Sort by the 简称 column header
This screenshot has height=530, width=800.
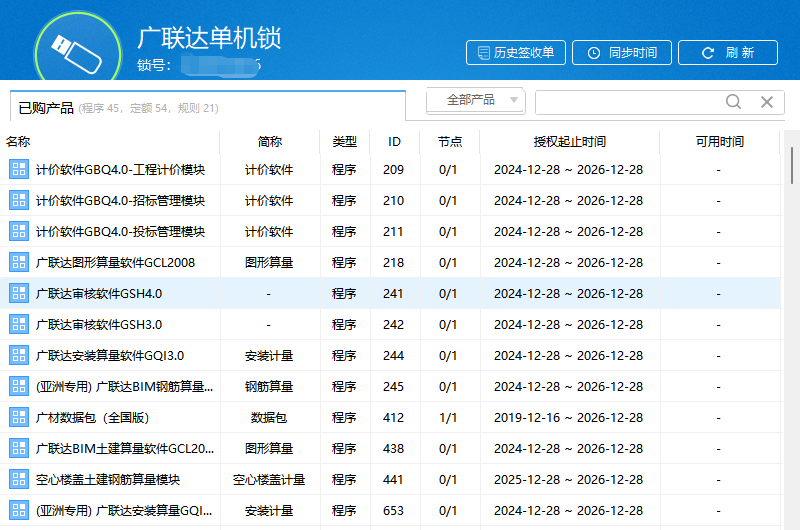[269, 141]
